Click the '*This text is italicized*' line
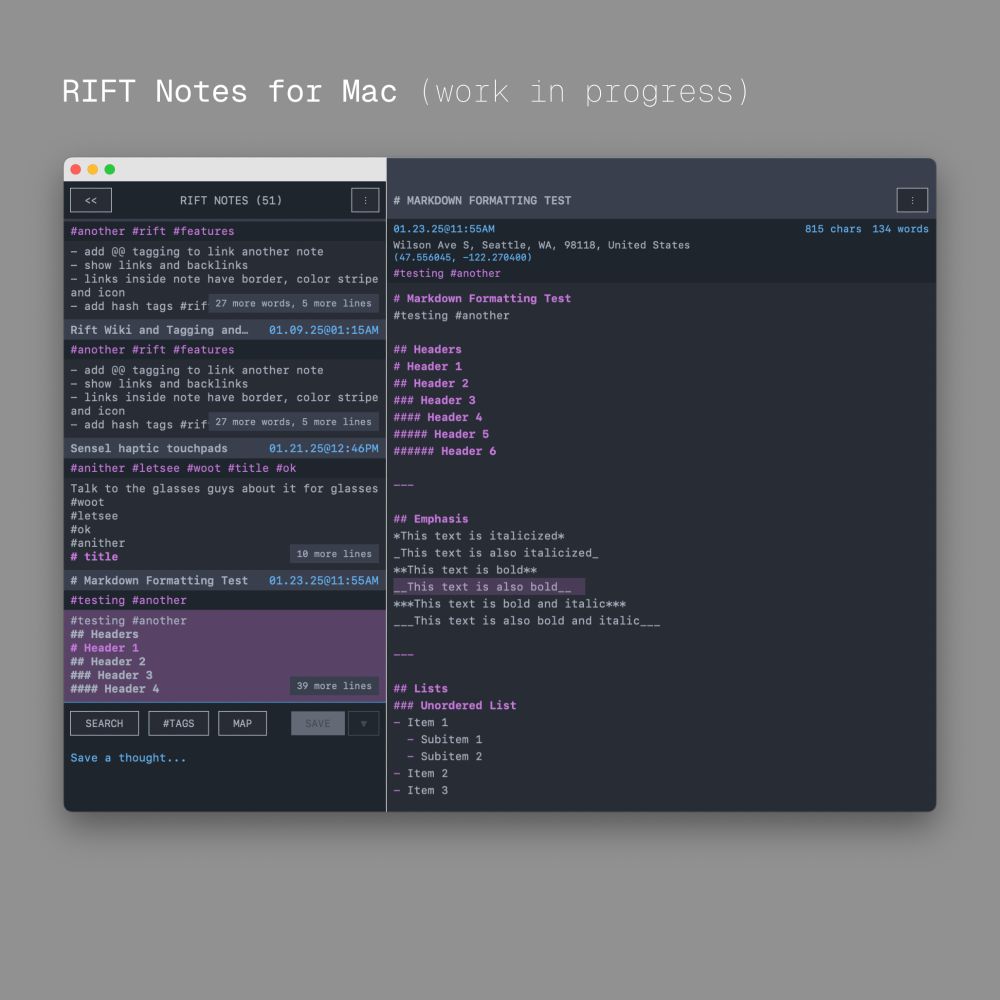This screenshot has width=1000, height=1000. (x=479, y=536)
